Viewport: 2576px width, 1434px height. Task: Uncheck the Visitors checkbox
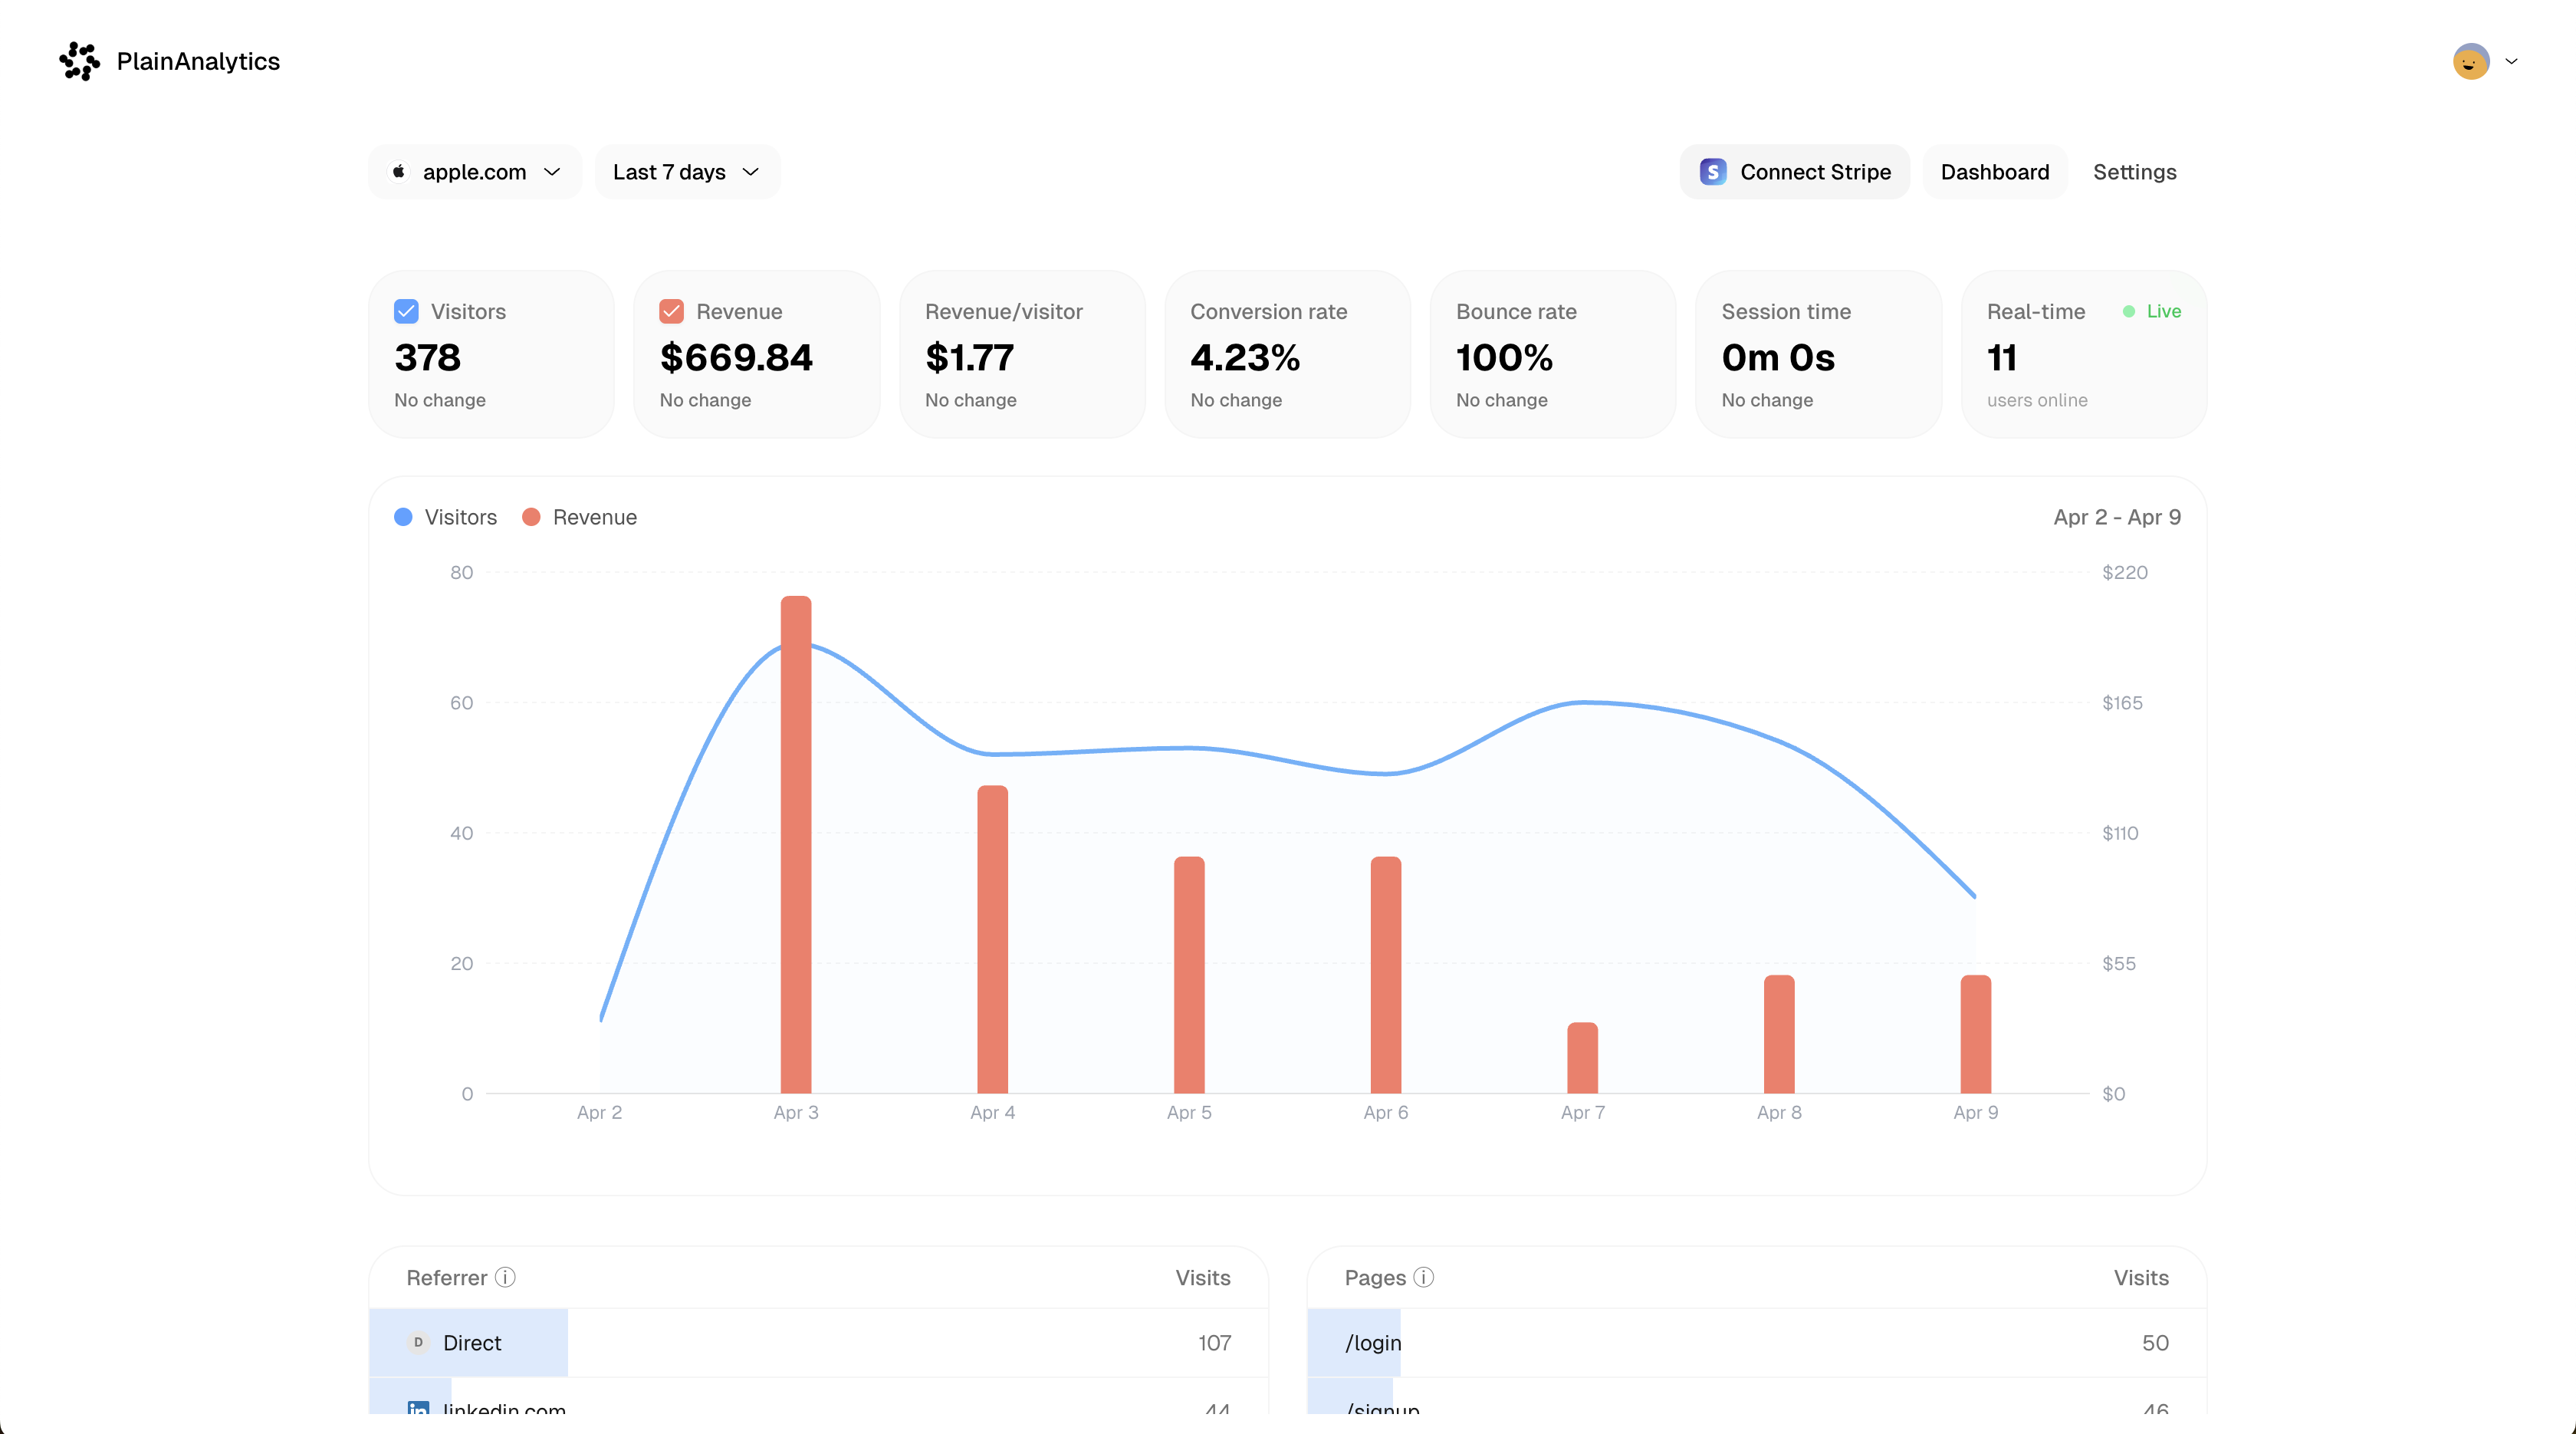(406, 311)
